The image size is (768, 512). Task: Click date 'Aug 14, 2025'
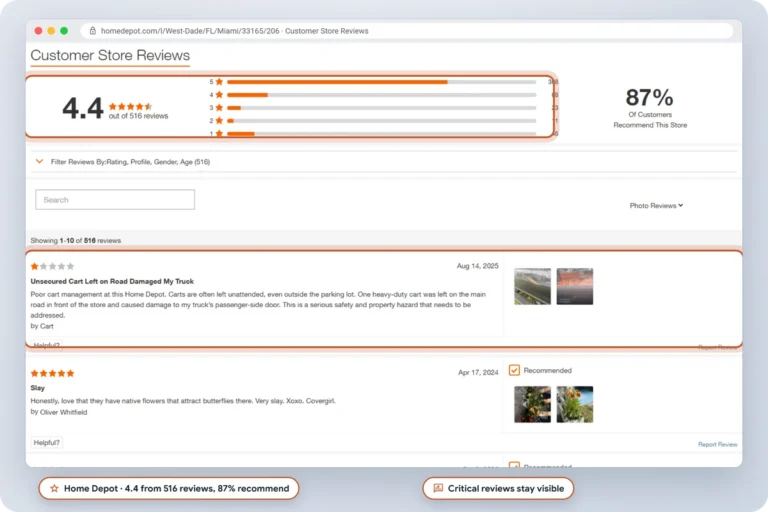(x=478, y=266)
